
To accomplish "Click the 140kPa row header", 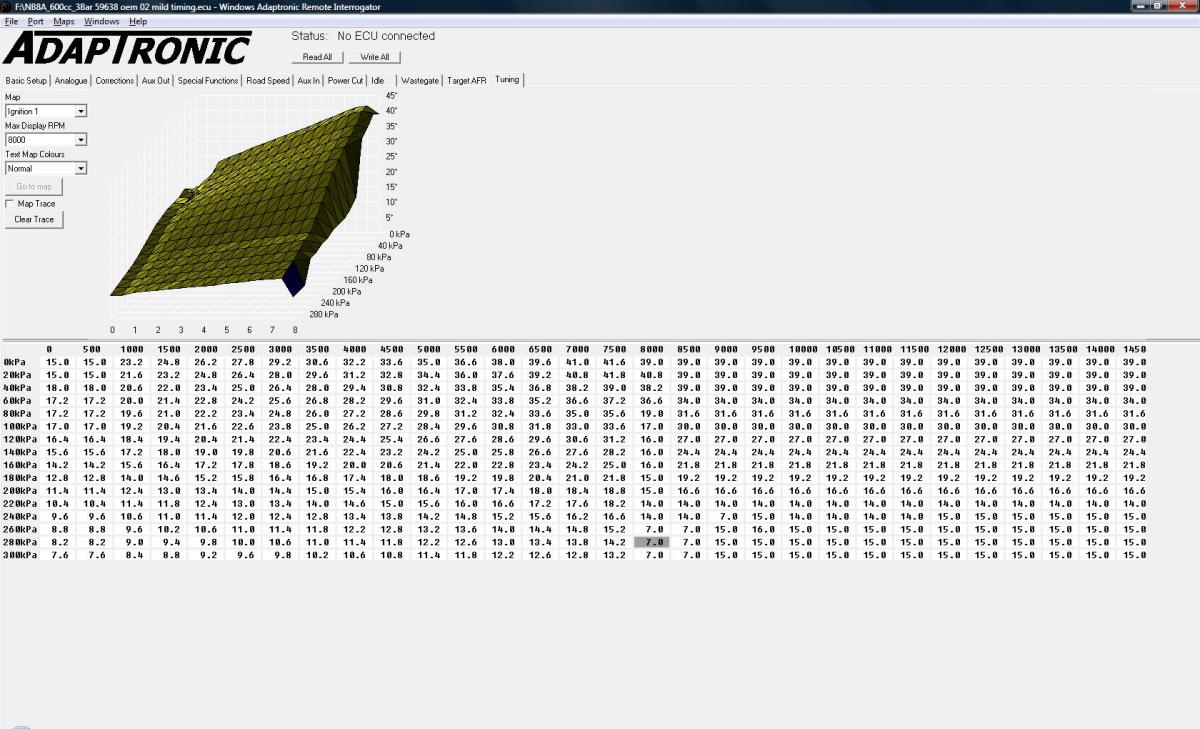I will [x=20, y=452].
